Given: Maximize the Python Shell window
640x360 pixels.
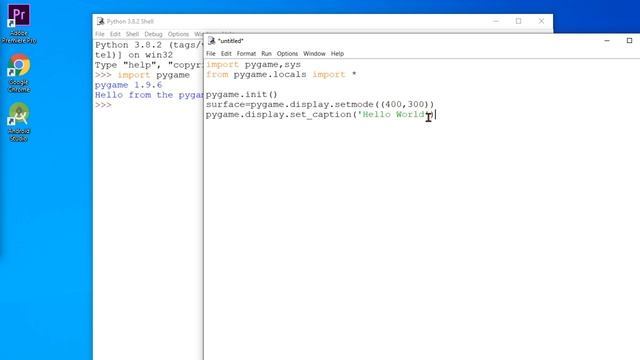Looking at the screenshot, I should 518,21.
